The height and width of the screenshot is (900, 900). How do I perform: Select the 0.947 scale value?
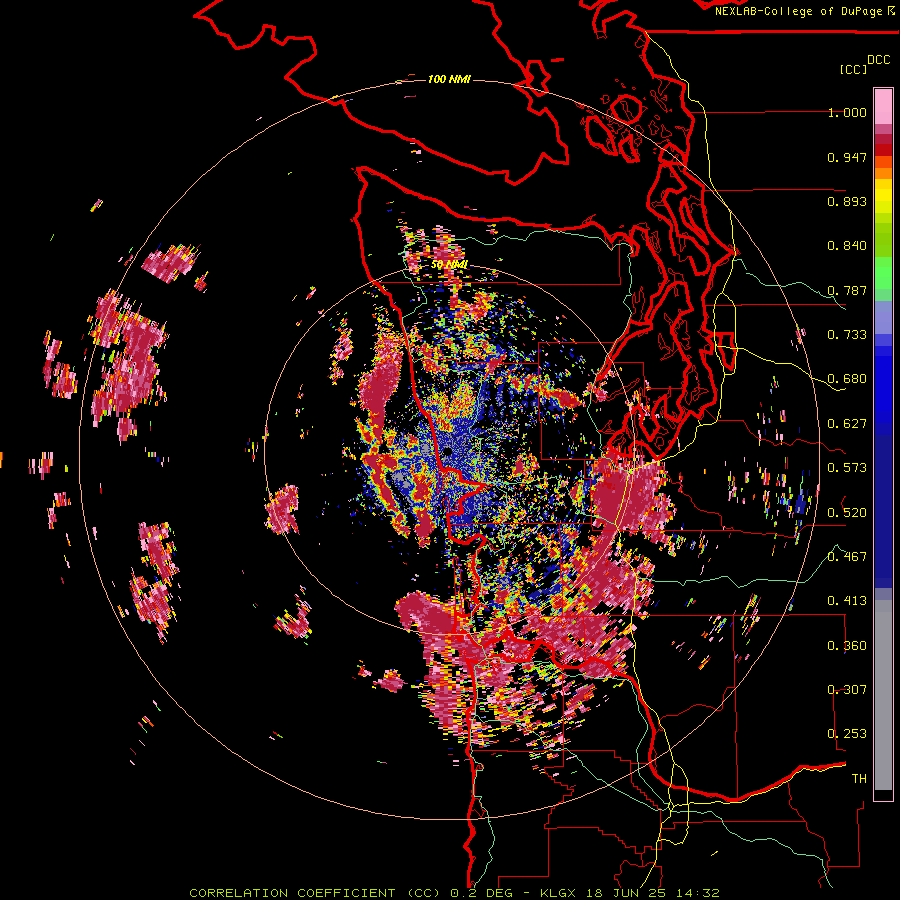(x=847, y=157)
